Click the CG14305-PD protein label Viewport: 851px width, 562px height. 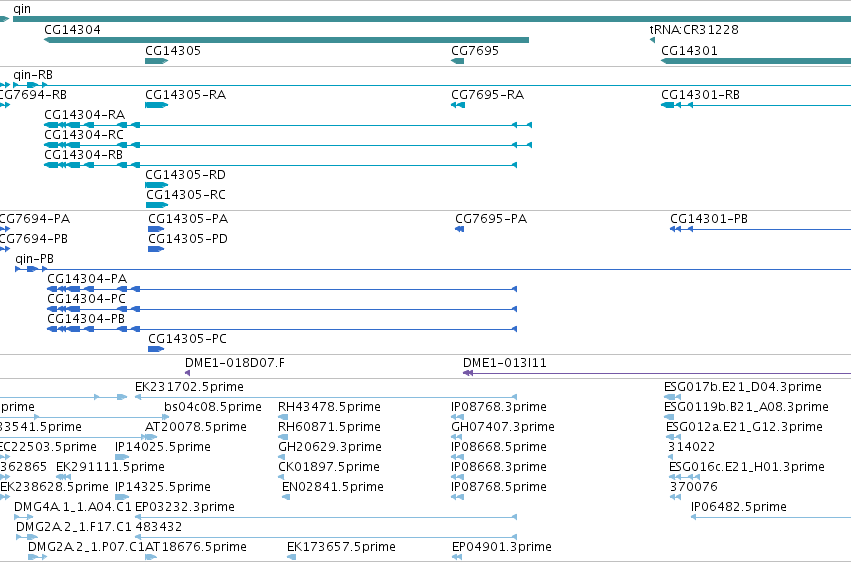point(188,239)
